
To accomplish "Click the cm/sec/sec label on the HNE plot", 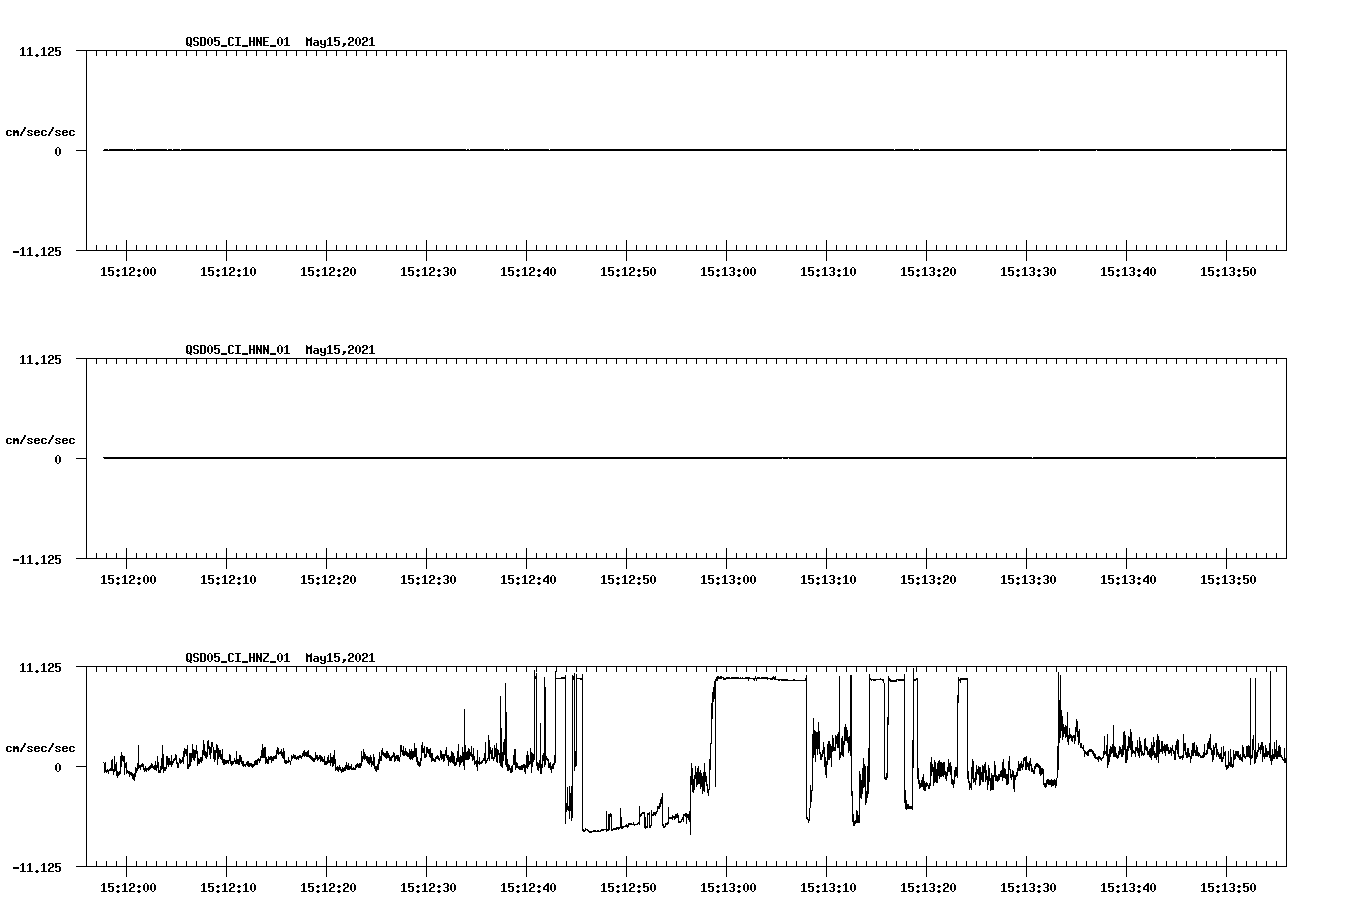I will (40, 130).
